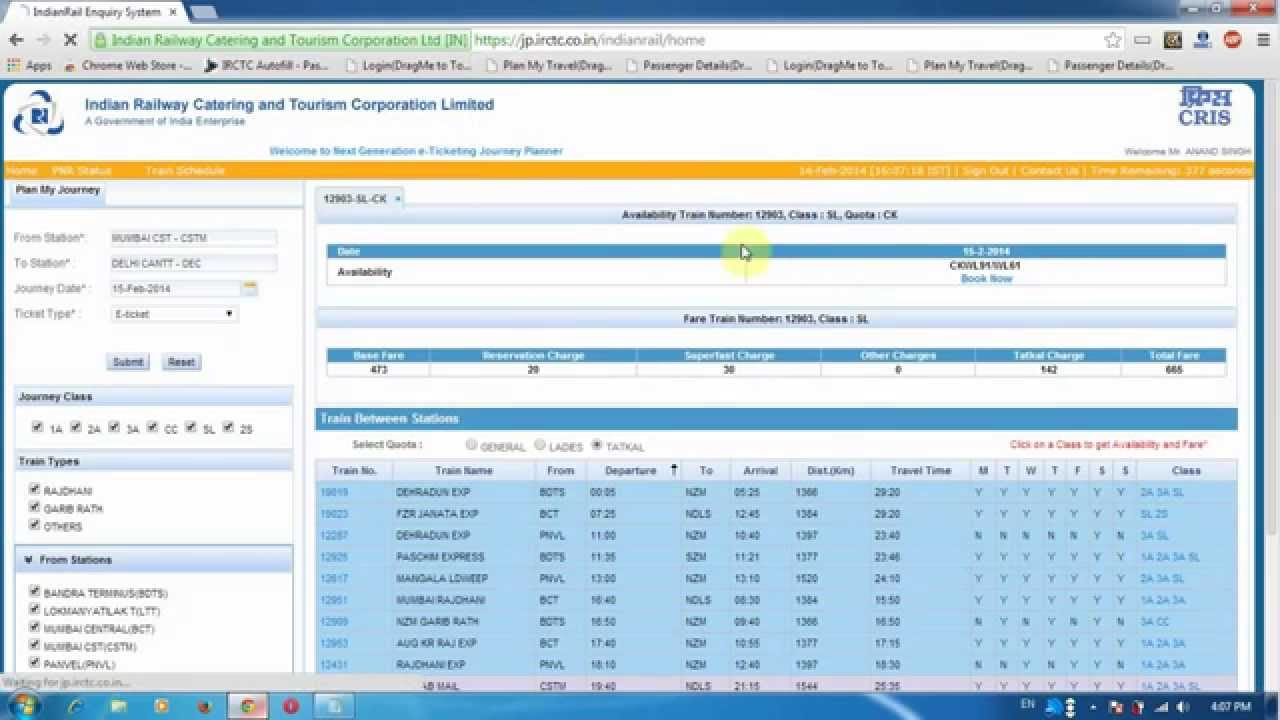Sort trains by the Departure column arrow
Screen dimensions: 1280x720
[x=674, y=470]
